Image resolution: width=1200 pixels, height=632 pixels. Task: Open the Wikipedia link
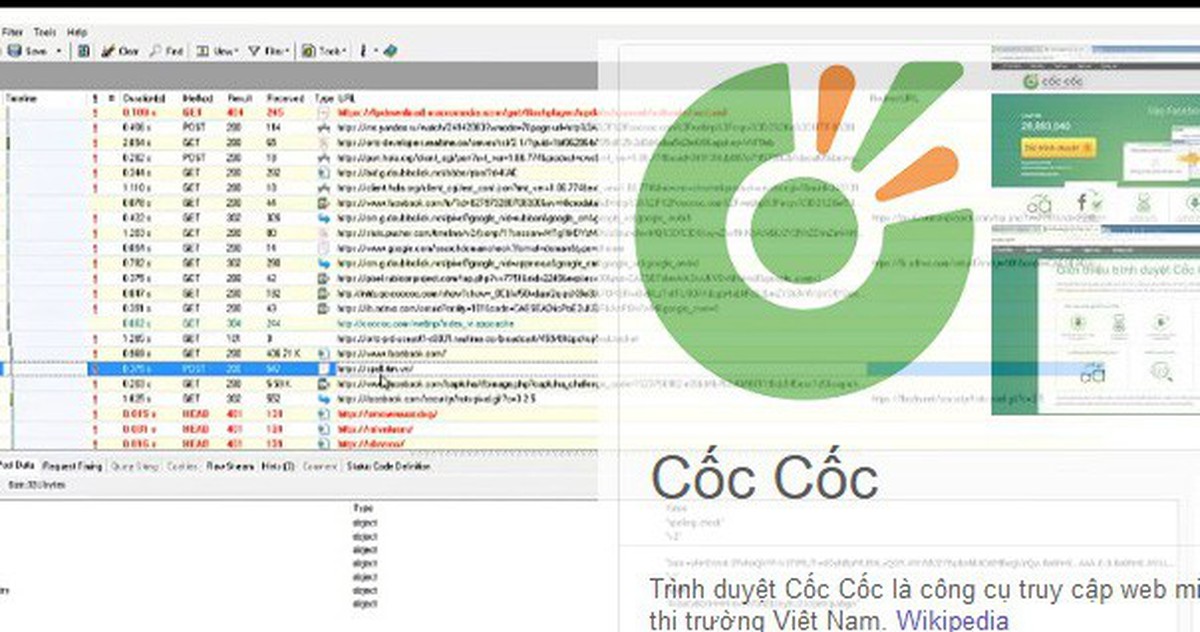952,620
